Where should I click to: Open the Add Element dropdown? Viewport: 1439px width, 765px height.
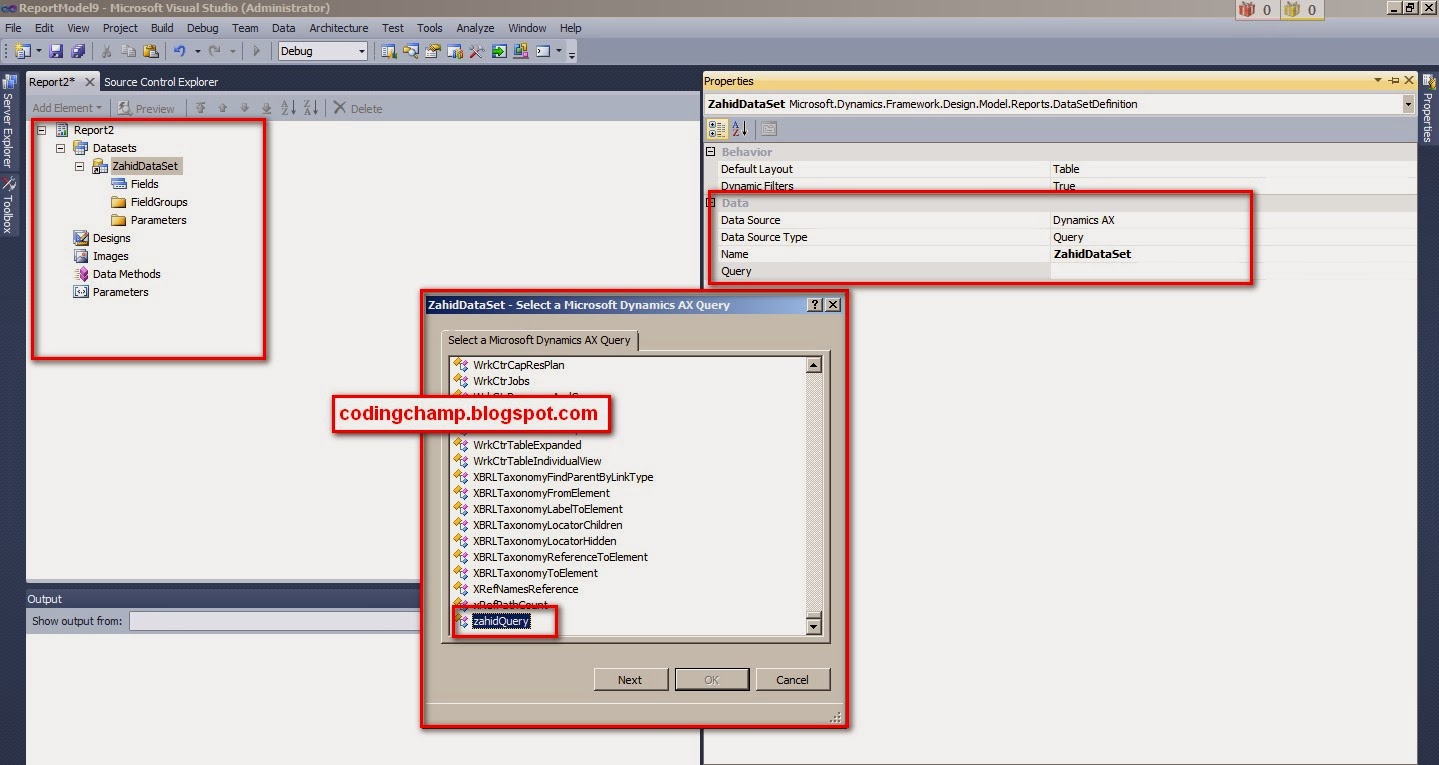(66, 108)
